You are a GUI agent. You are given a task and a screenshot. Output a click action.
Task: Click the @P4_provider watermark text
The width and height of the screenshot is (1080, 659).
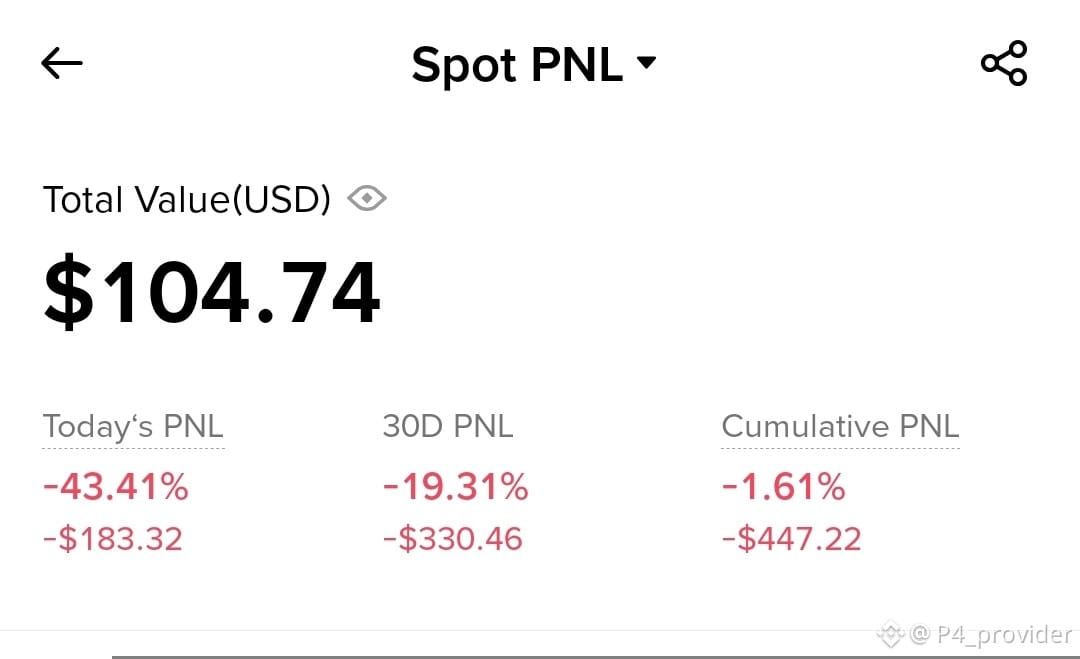point(991,634)
